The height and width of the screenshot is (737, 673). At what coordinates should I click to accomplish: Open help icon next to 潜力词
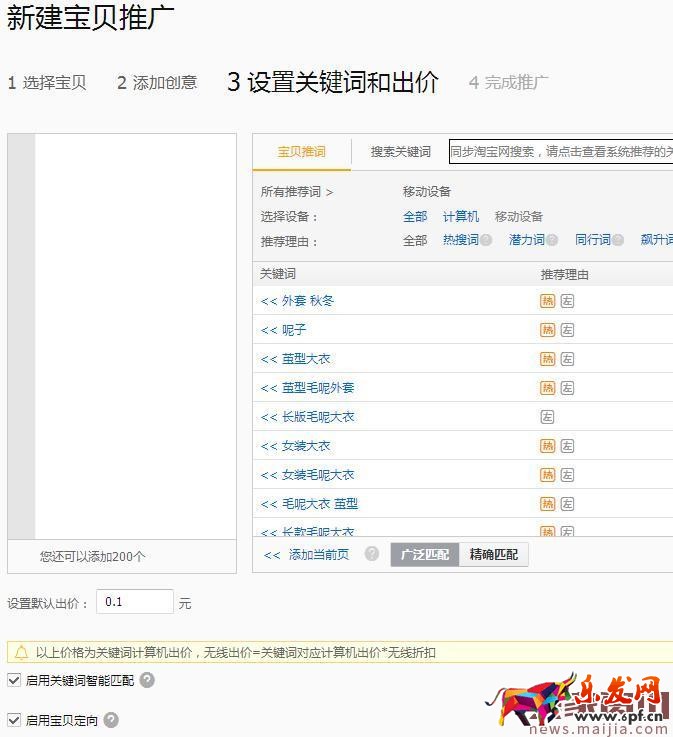552,240
